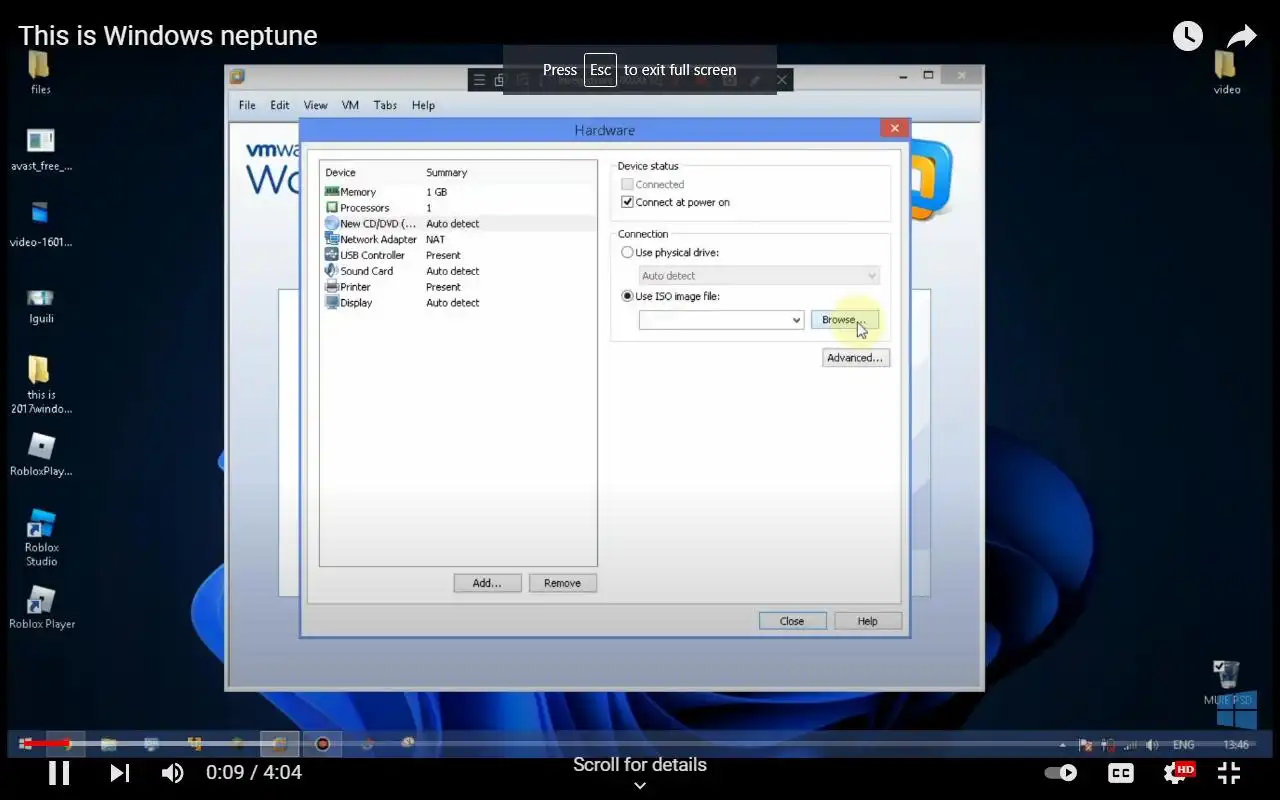Click the VMware icon in taskbar
Viewport: 1280px width, 800px height.
281,744
